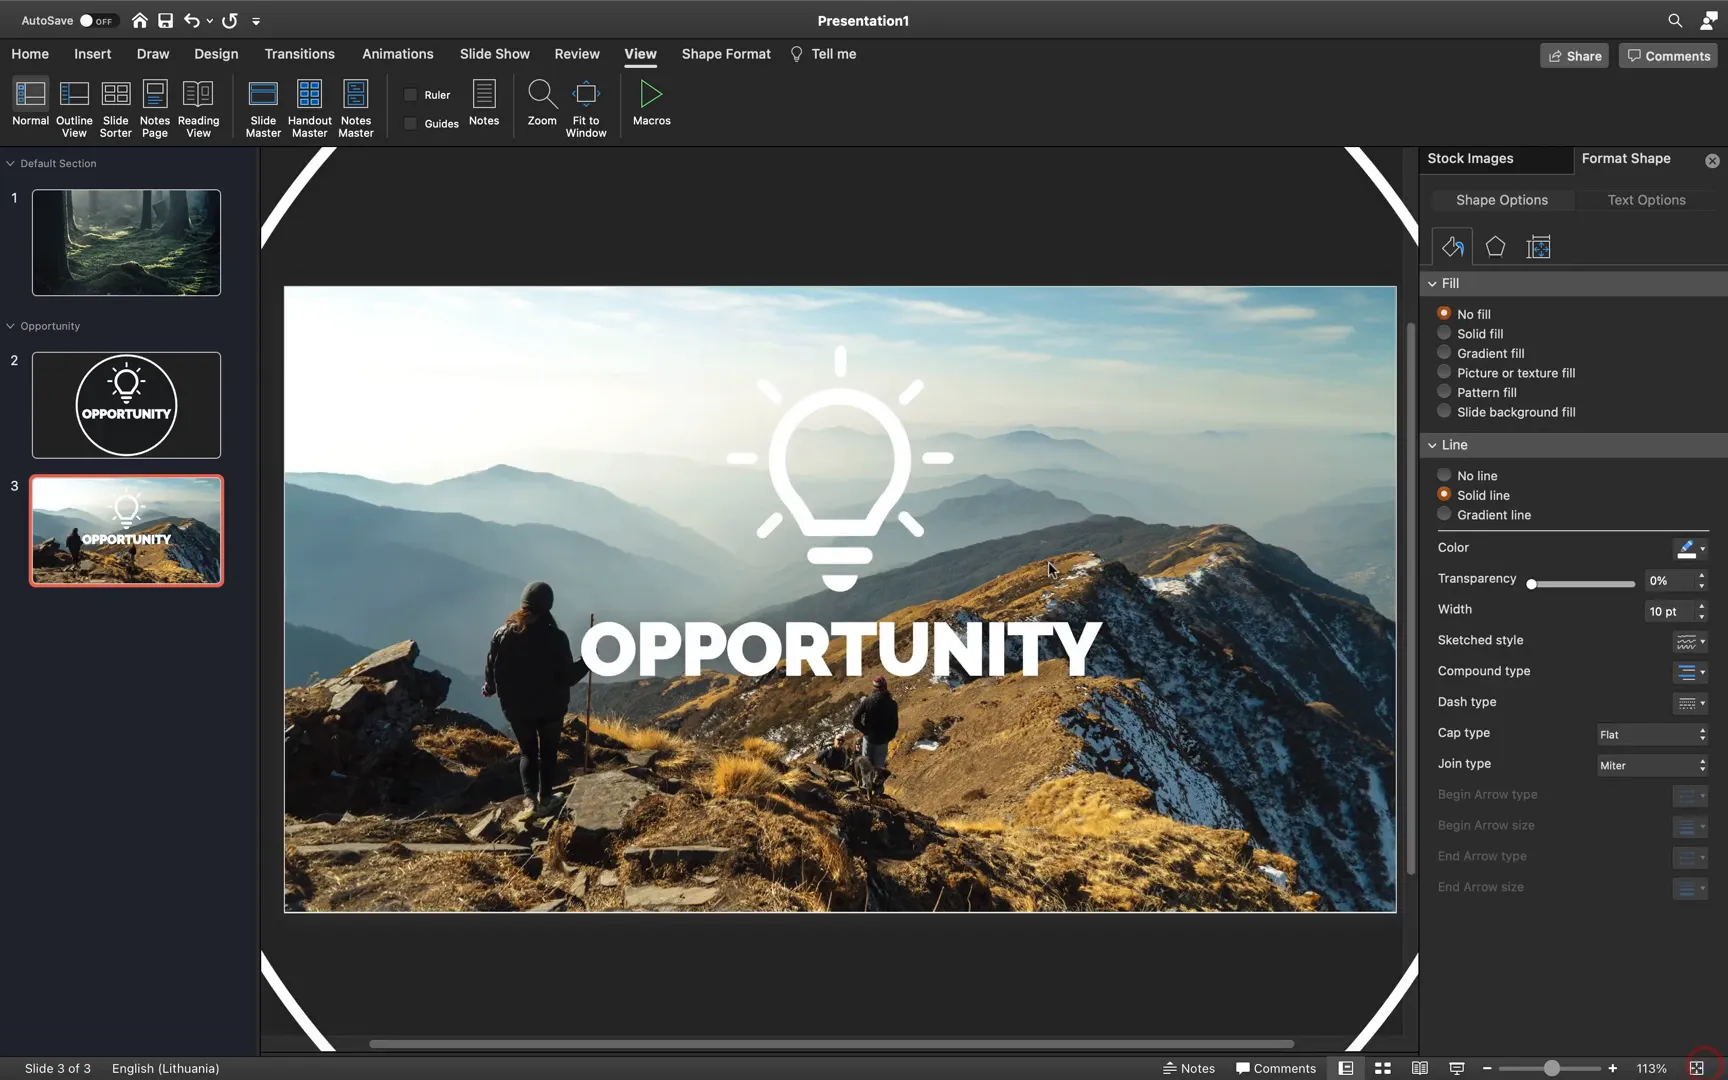The width and height of the screenshot is (1728, 1080).
Task: Open the Design ribbon tab
Action: pyautogui.click(x=216, y=54)
